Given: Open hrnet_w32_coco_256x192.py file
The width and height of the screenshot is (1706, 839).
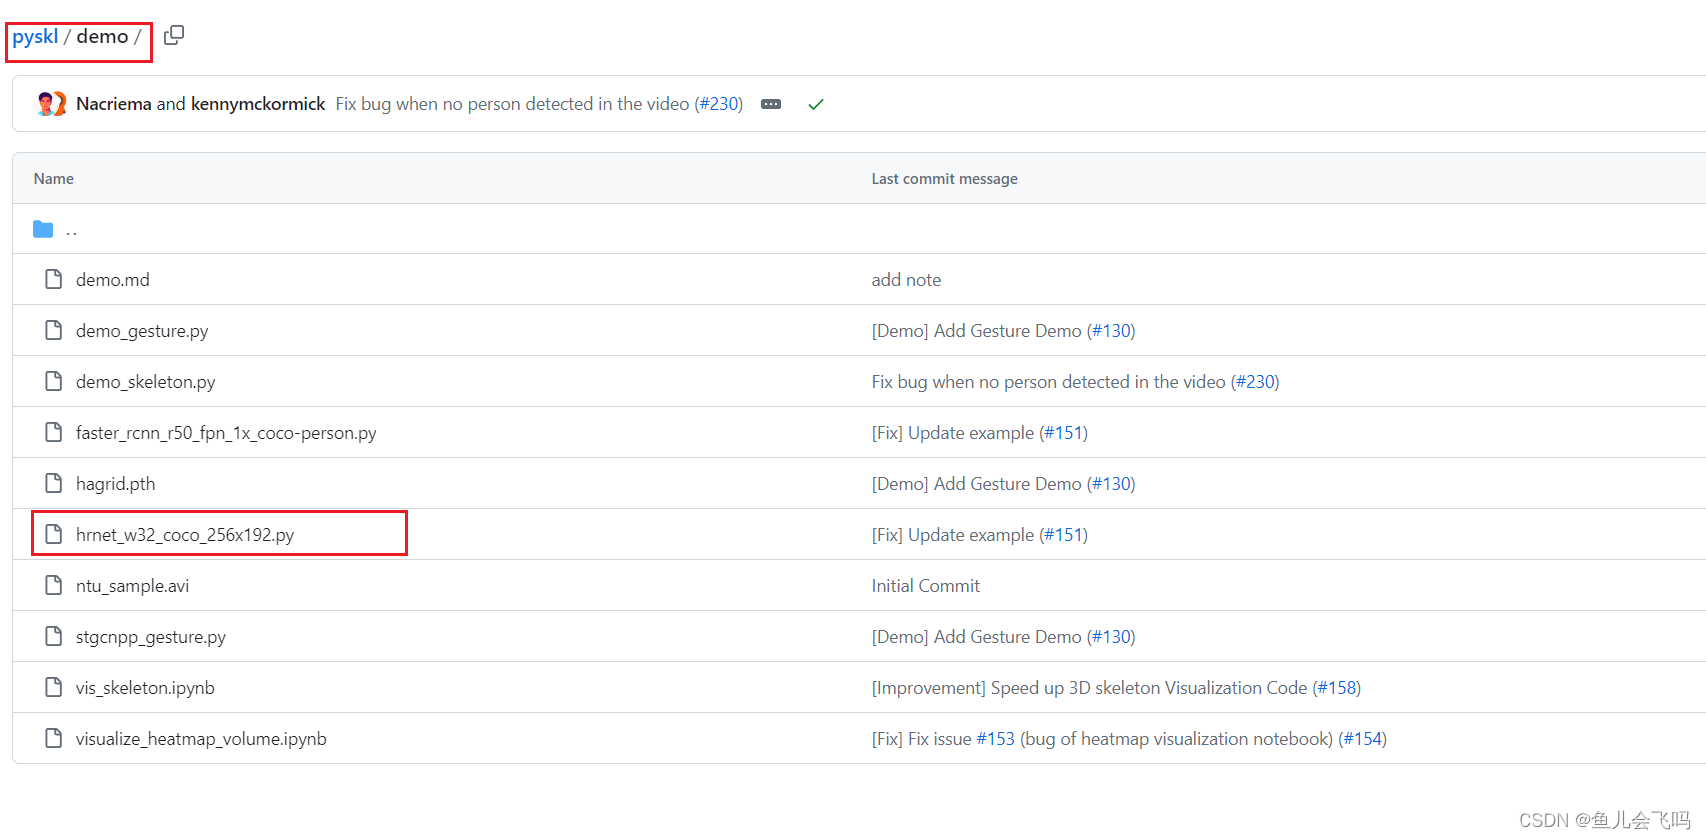Looking at the screenshot, I should click(x=185, y=535).
